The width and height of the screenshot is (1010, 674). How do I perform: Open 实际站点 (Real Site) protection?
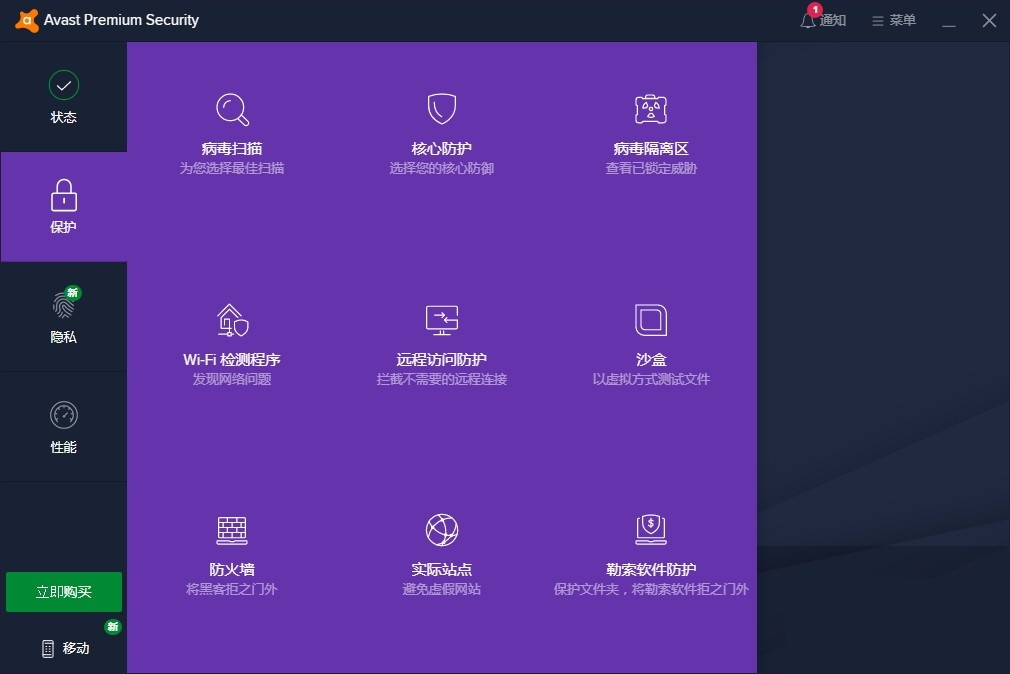[441, 550]
